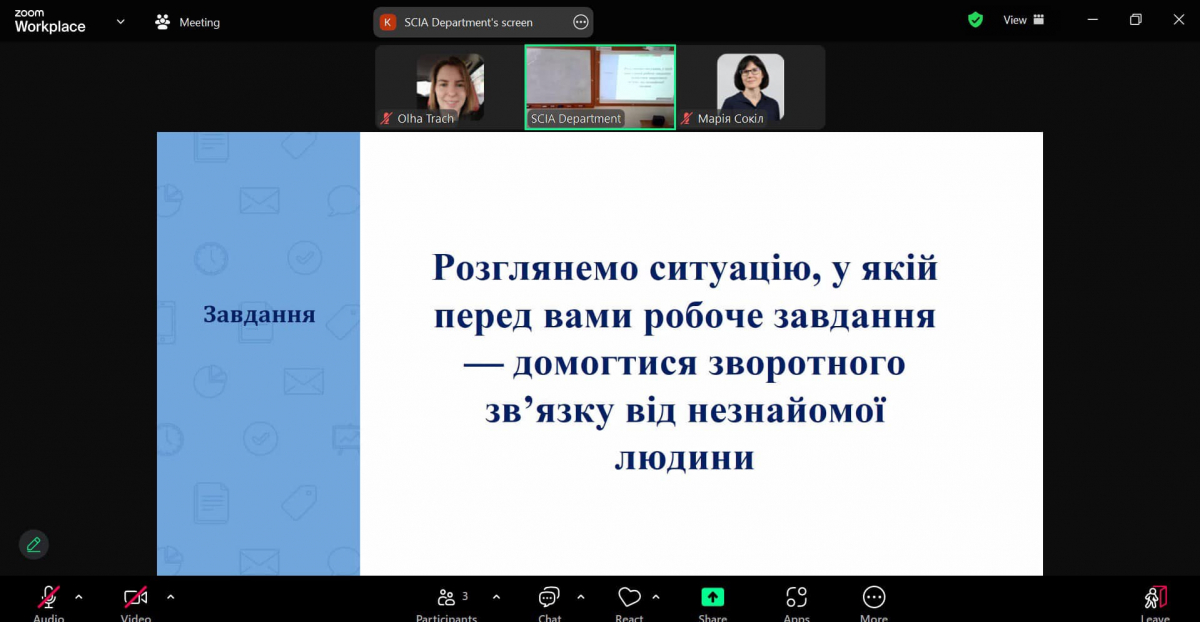Click the muted mic indicator on Марія Сокіл

pos(687,117)
